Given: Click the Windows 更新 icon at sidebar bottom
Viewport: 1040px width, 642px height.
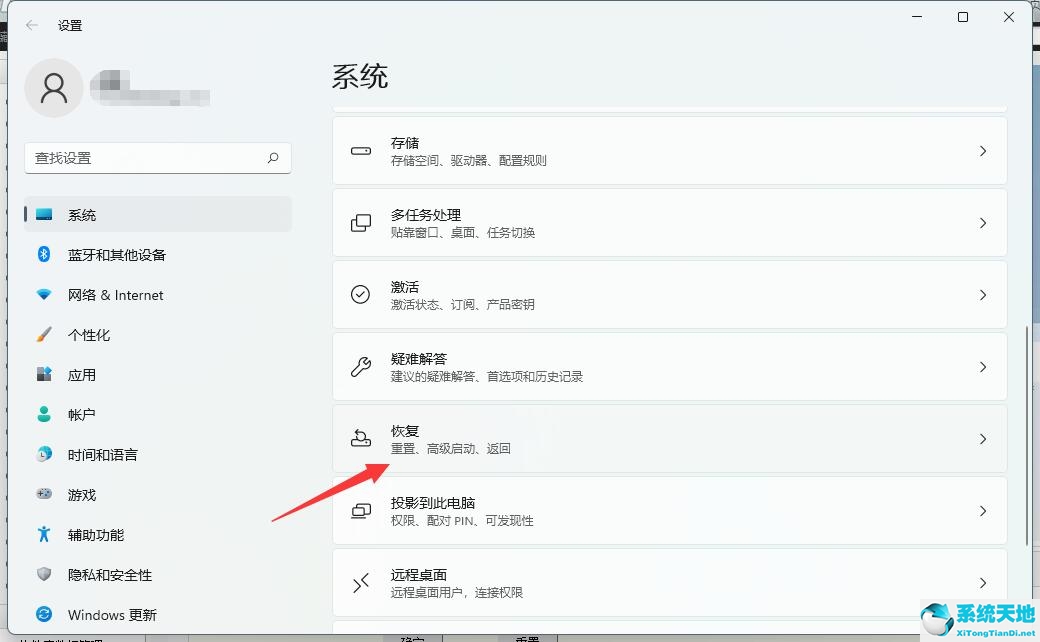Looking at the screenshot, I should click(x=42, y=614).
